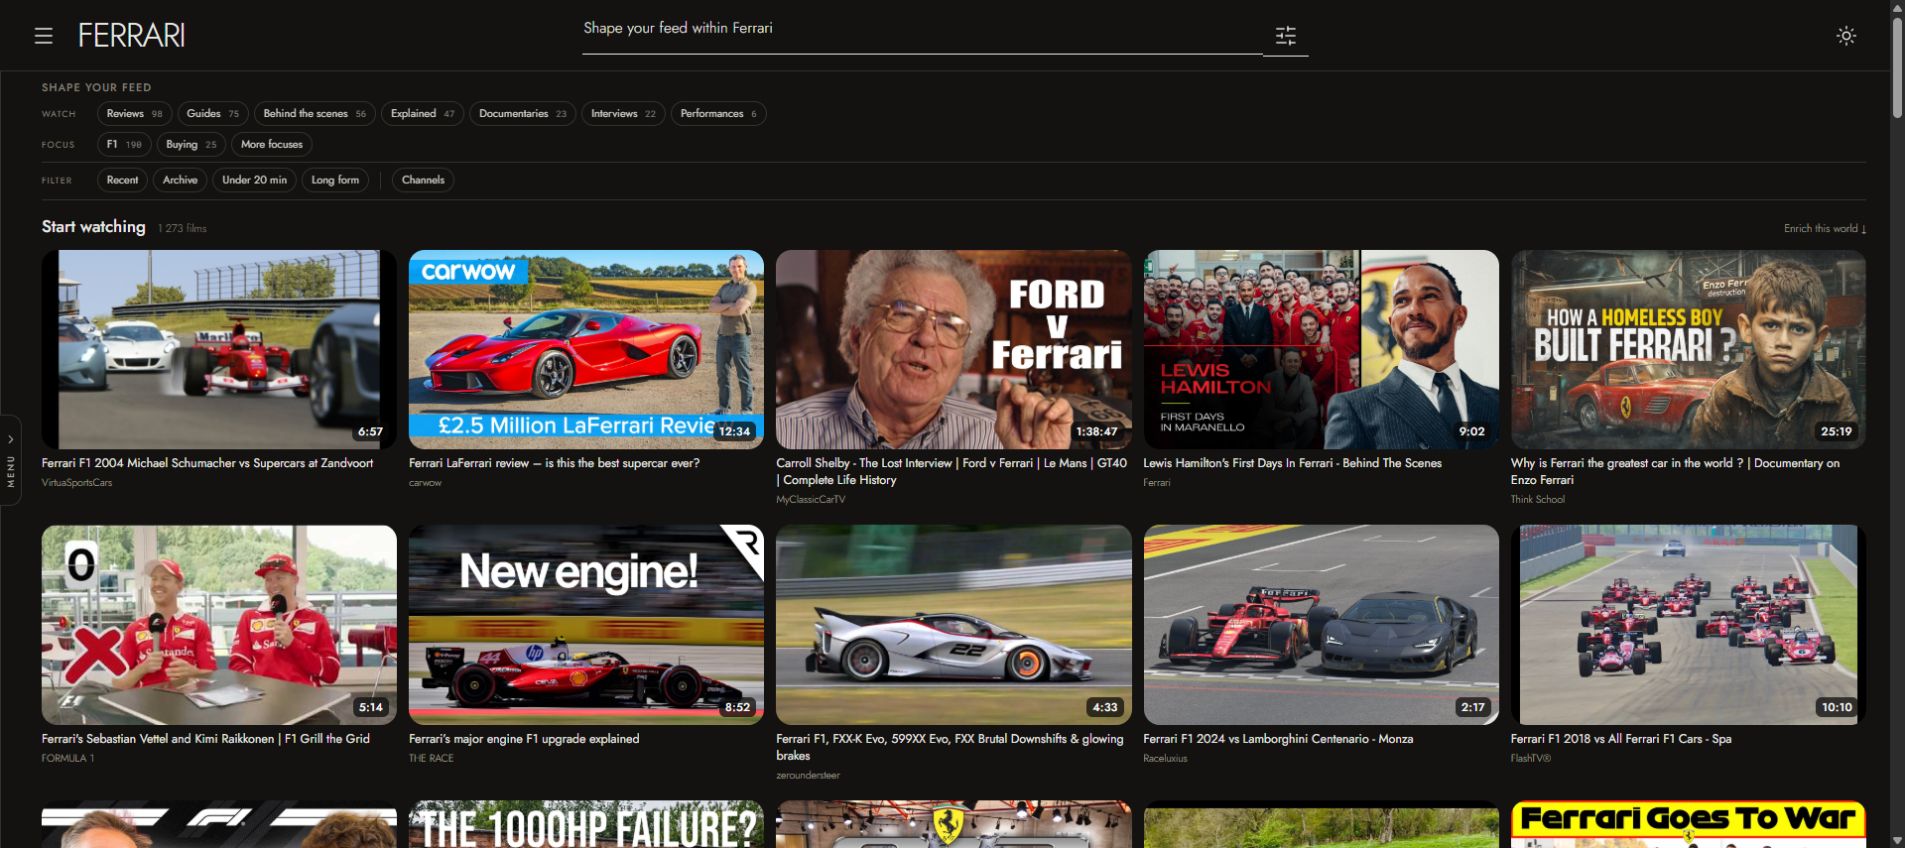Open the Lewis Hamilton First Days thumbnail
Viewport: 1905px width, 848px height.
[x=1321, y=350]
